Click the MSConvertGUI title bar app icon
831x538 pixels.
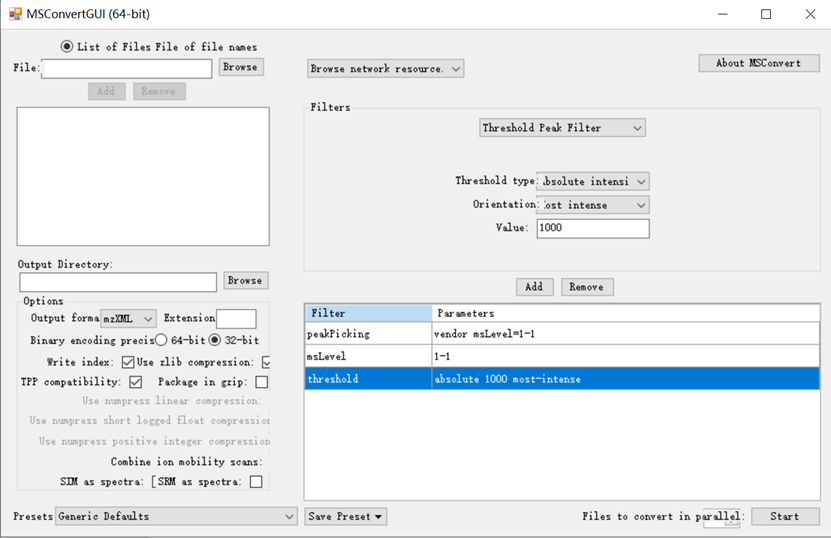pos(15,15)
